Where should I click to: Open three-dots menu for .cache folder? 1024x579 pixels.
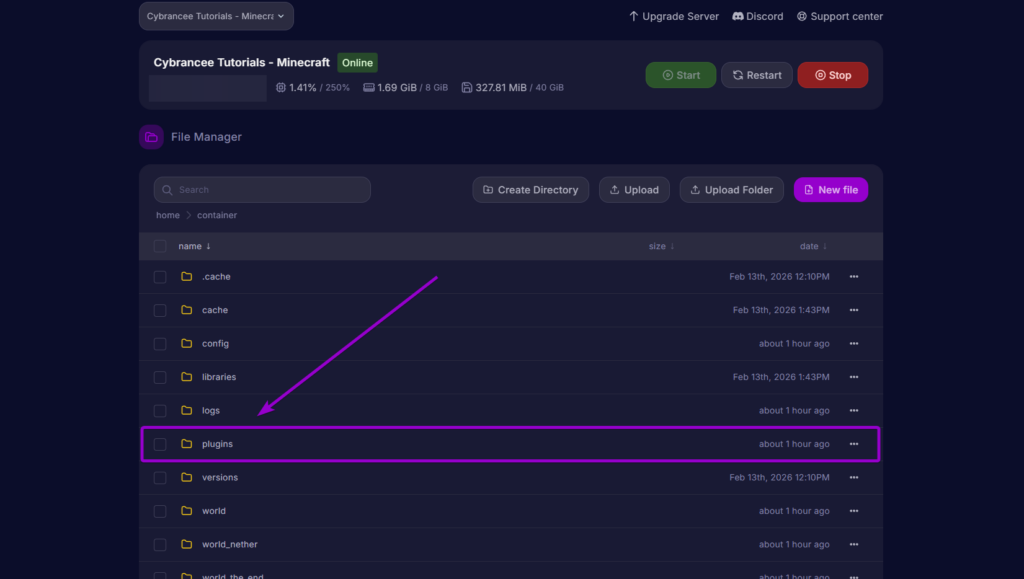[x=853, y=277]
